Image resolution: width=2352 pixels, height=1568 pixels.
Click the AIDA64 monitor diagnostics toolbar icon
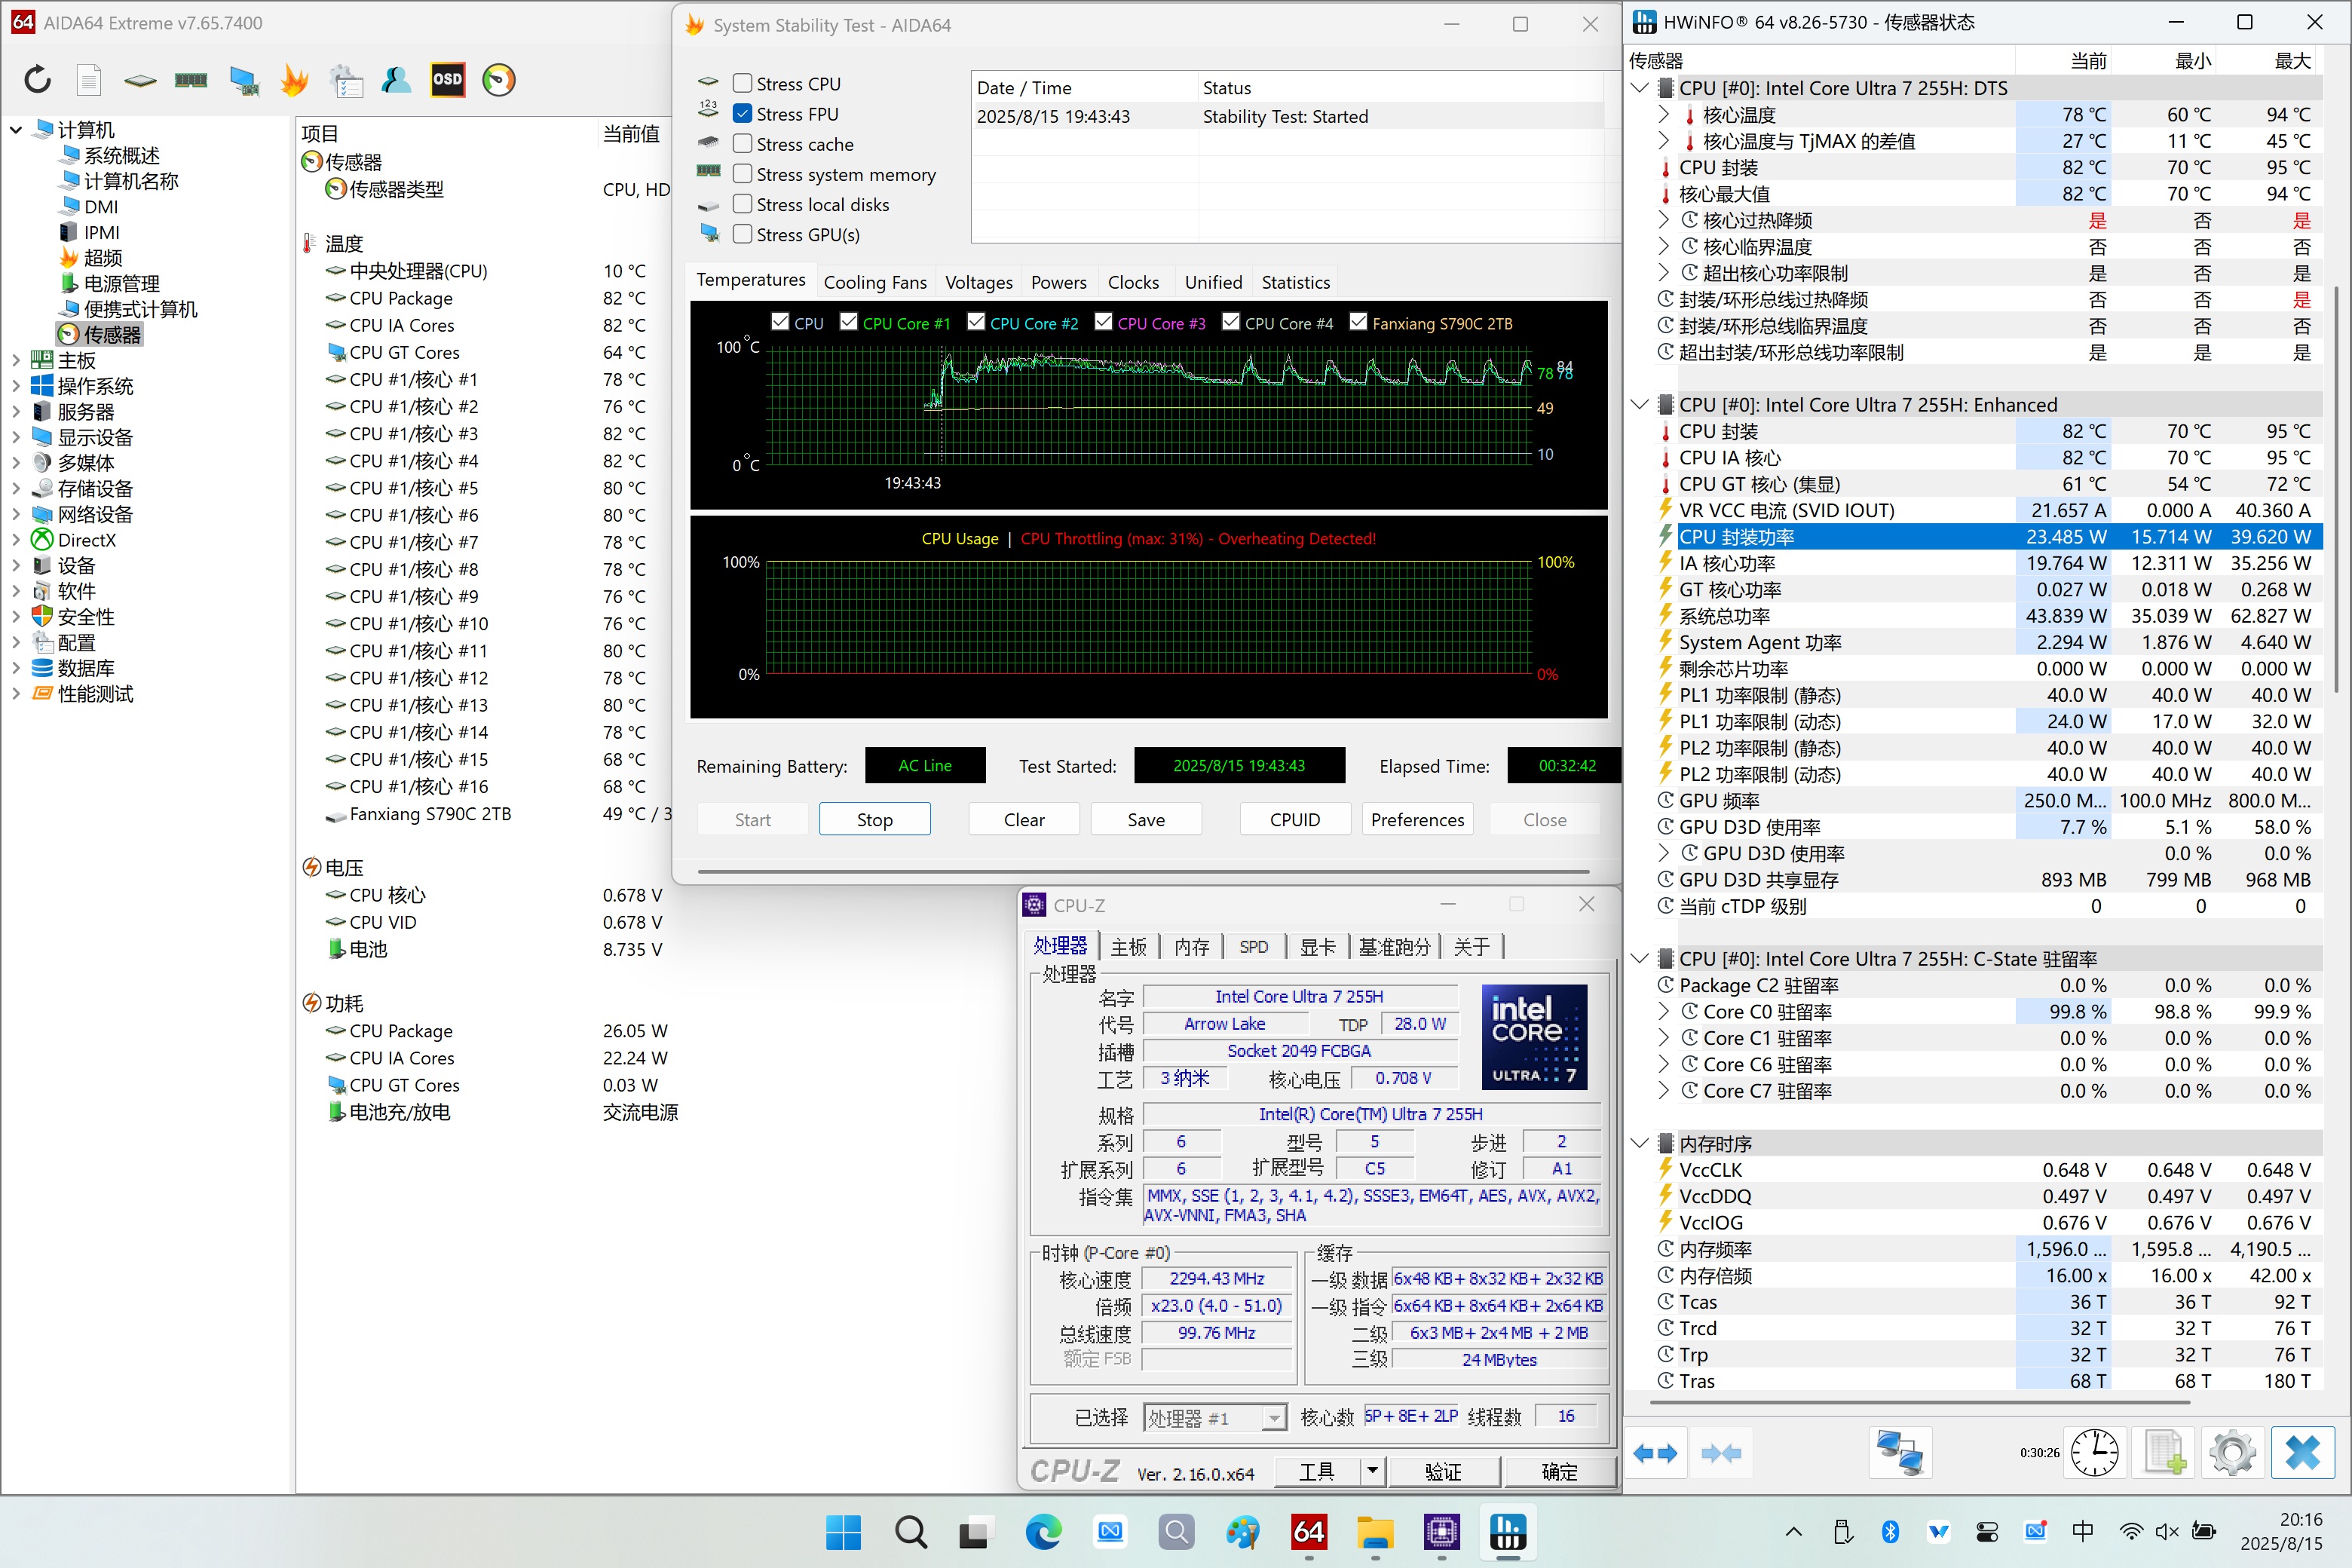pyautogui.click(x=243, y=80)
